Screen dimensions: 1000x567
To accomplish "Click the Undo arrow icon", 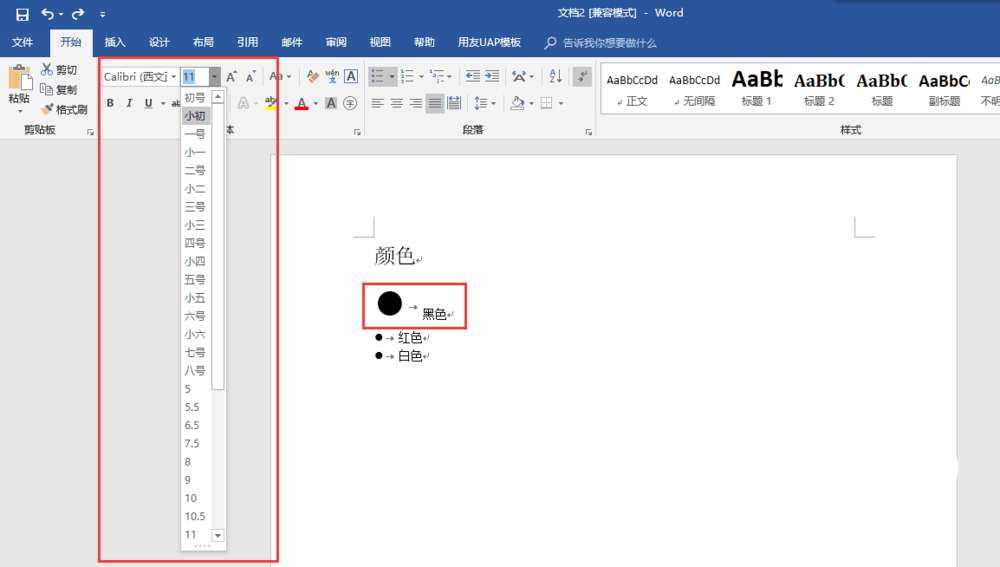I will click(x=48, y=13).
